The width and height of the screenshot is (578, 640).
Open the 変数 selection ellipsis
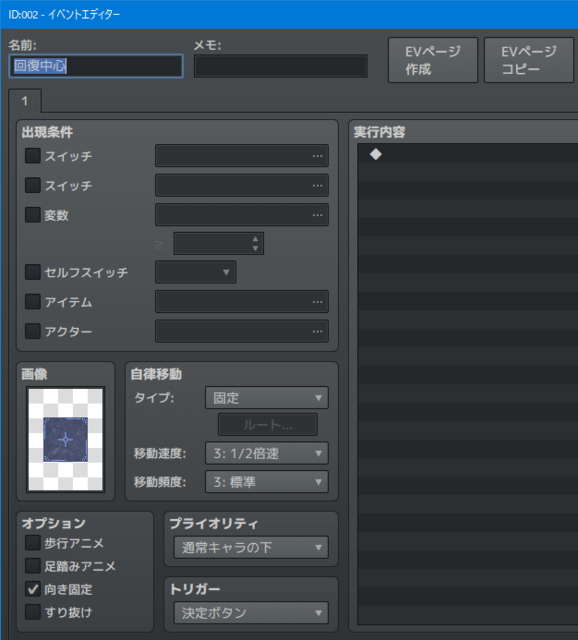[317, 215]
